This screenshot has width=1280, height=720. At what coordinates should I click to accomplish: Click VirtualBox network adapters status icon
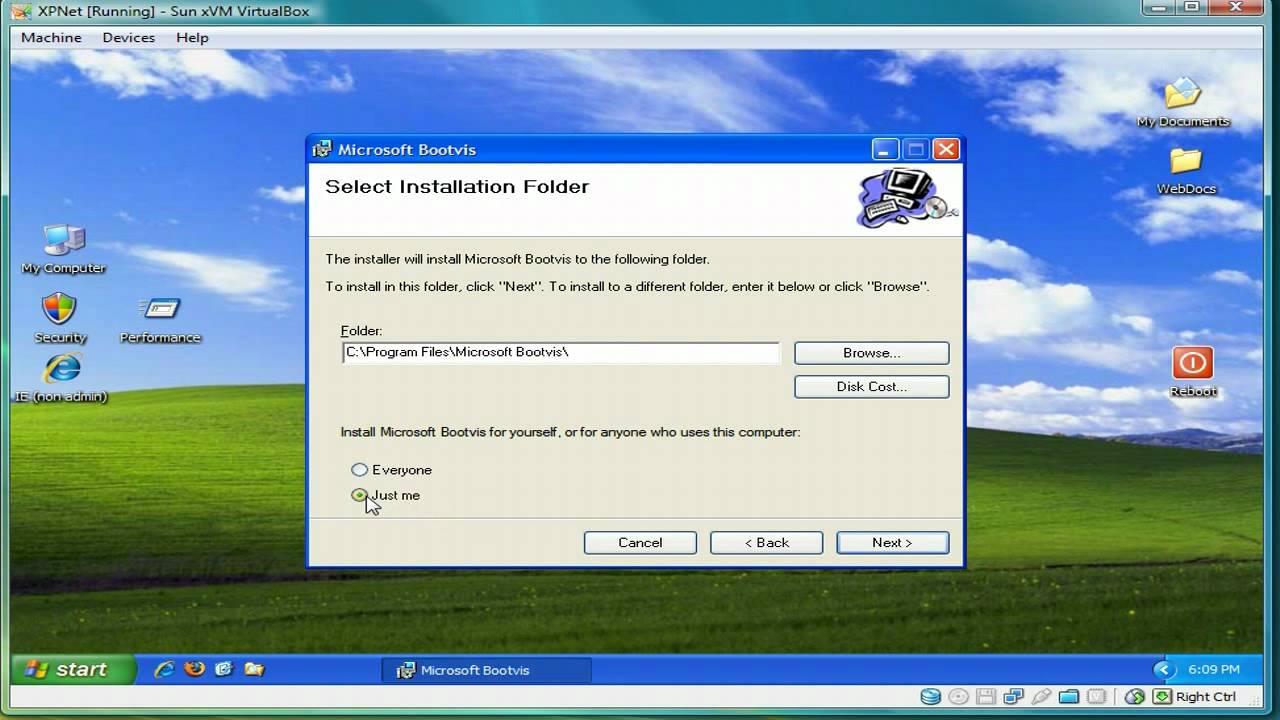(x=1014, y=697)
